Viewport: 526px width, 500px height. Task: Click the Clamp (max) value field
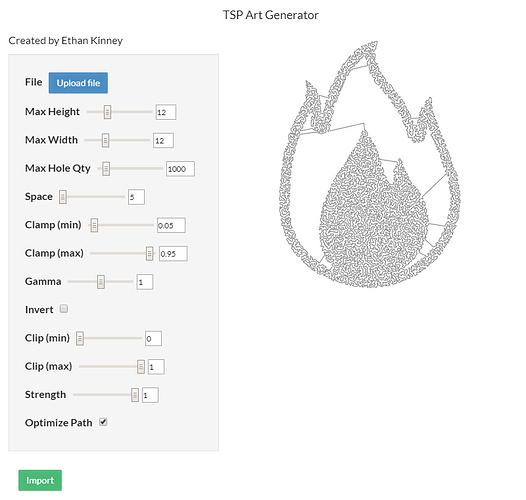173,254
